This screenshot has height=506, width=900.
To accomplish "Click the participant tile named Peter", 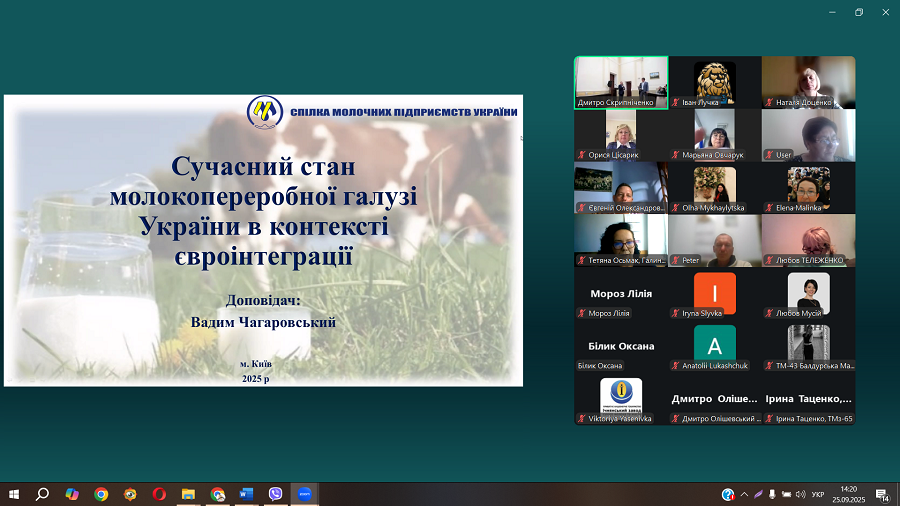I will (714, 240).
